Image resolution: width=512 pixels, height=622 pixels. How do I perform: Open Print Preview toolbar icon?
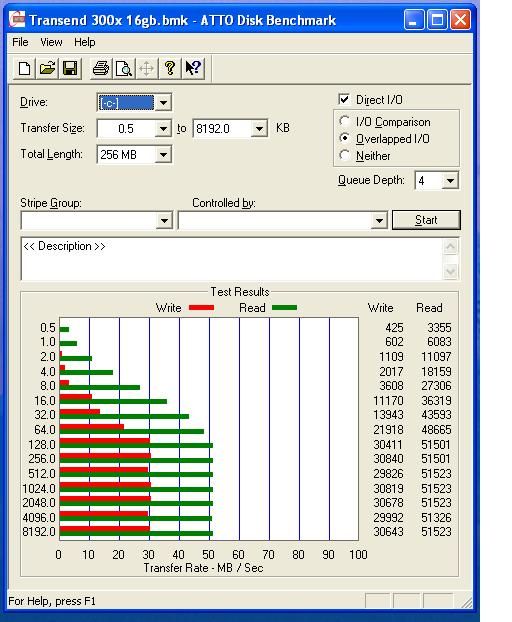124,68
